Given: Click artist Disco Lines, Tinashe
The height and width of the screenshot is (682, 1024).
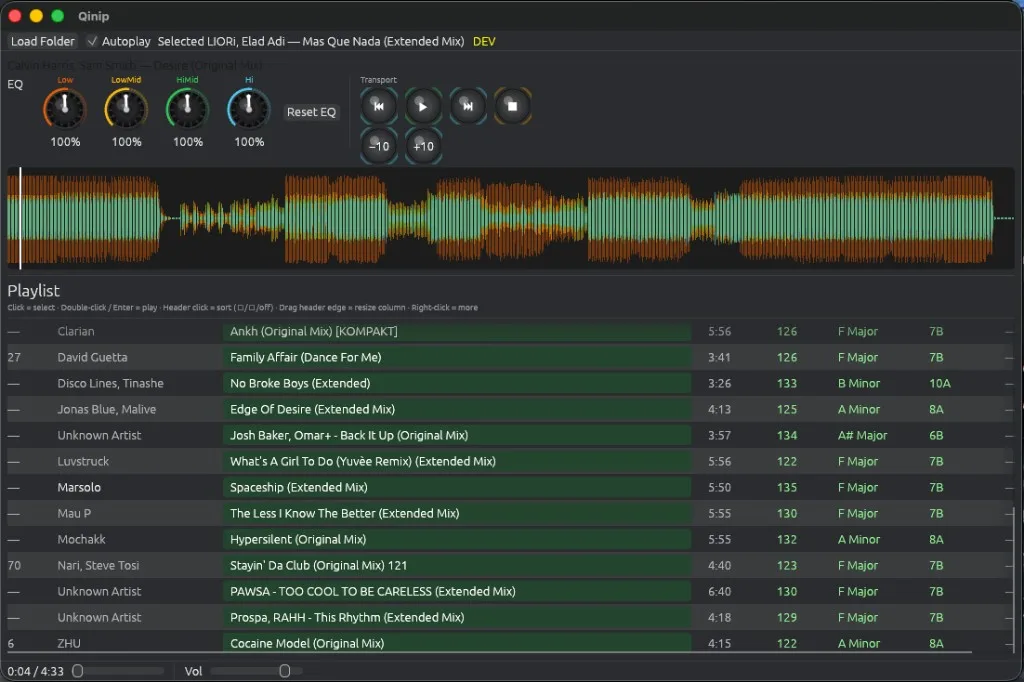Looking at the screenshot, I should pos(110,383).
